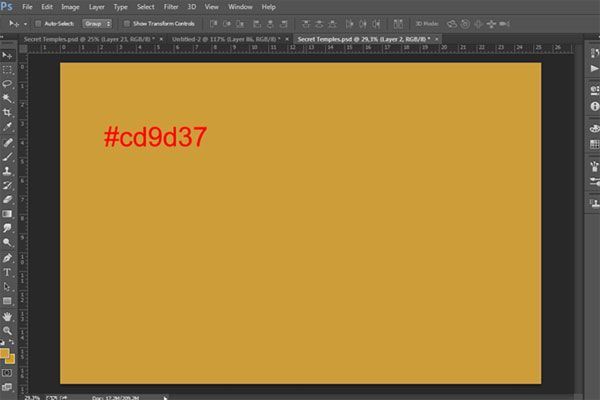Viewport: 600px width, 400px height.
Task: Open the Layer menu
Action: tap(96, 6)
